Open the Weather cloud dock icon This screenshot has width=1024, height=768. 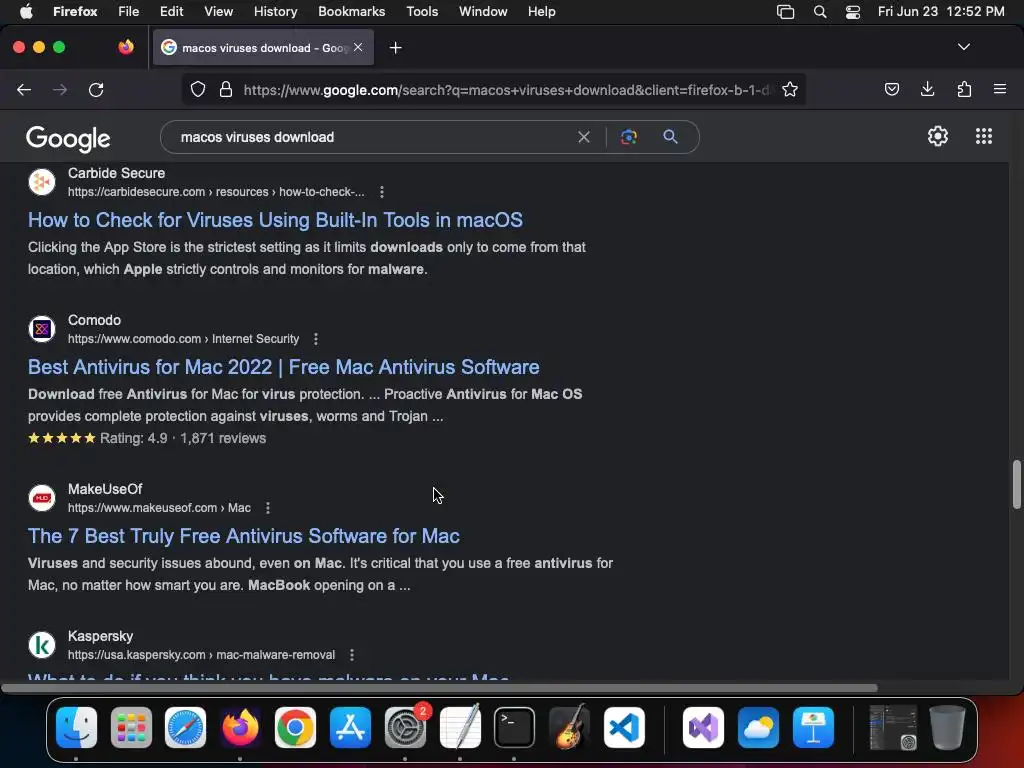(758, 727)
